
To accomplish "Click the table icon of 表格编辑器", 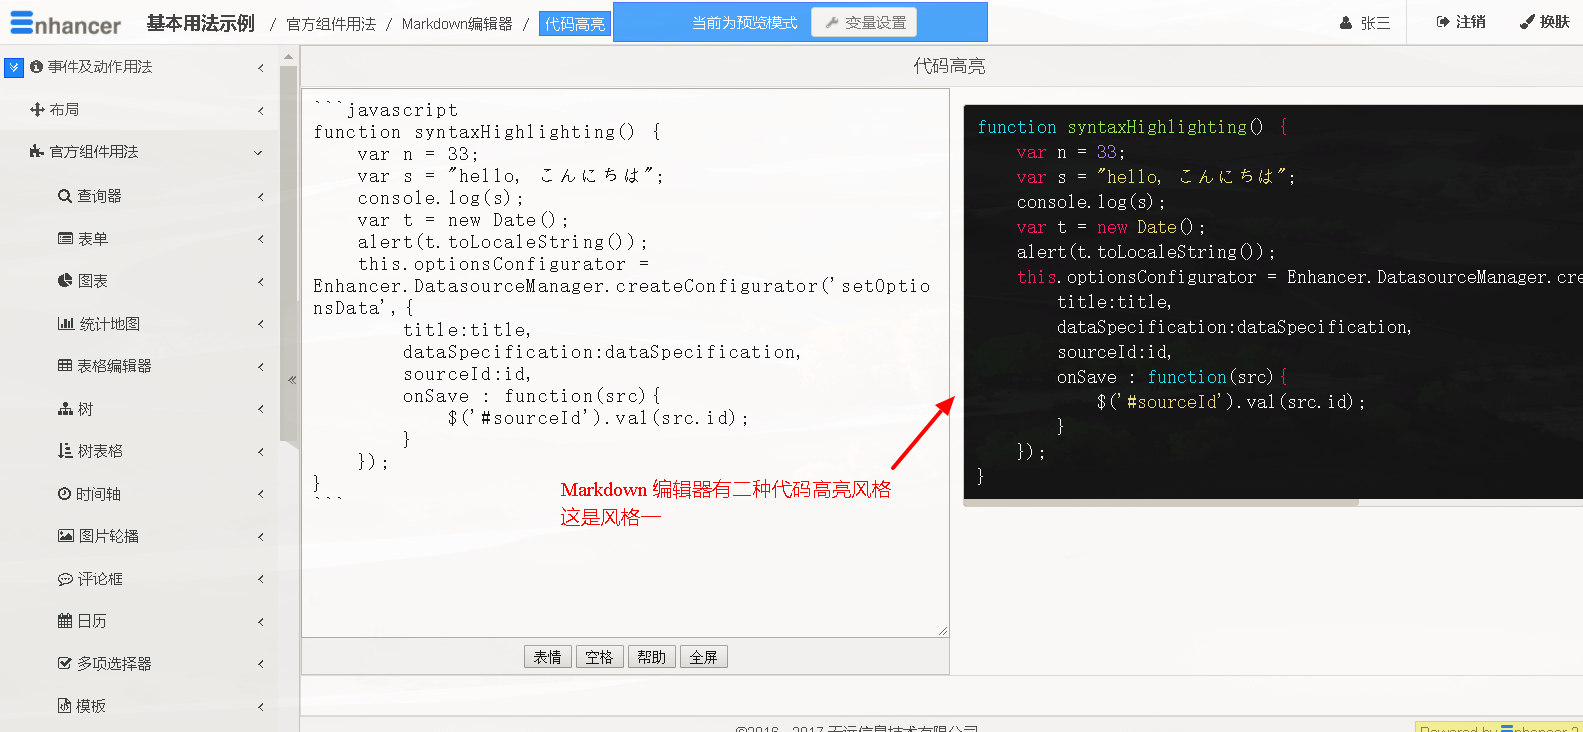I will [65, 366].
